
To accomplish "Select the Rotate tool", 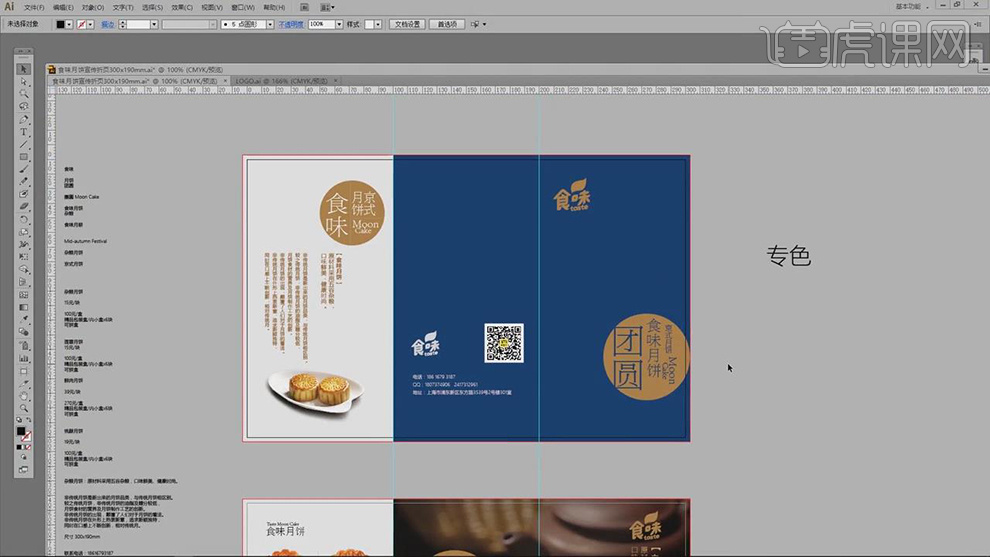I will [x=23, y=220].
